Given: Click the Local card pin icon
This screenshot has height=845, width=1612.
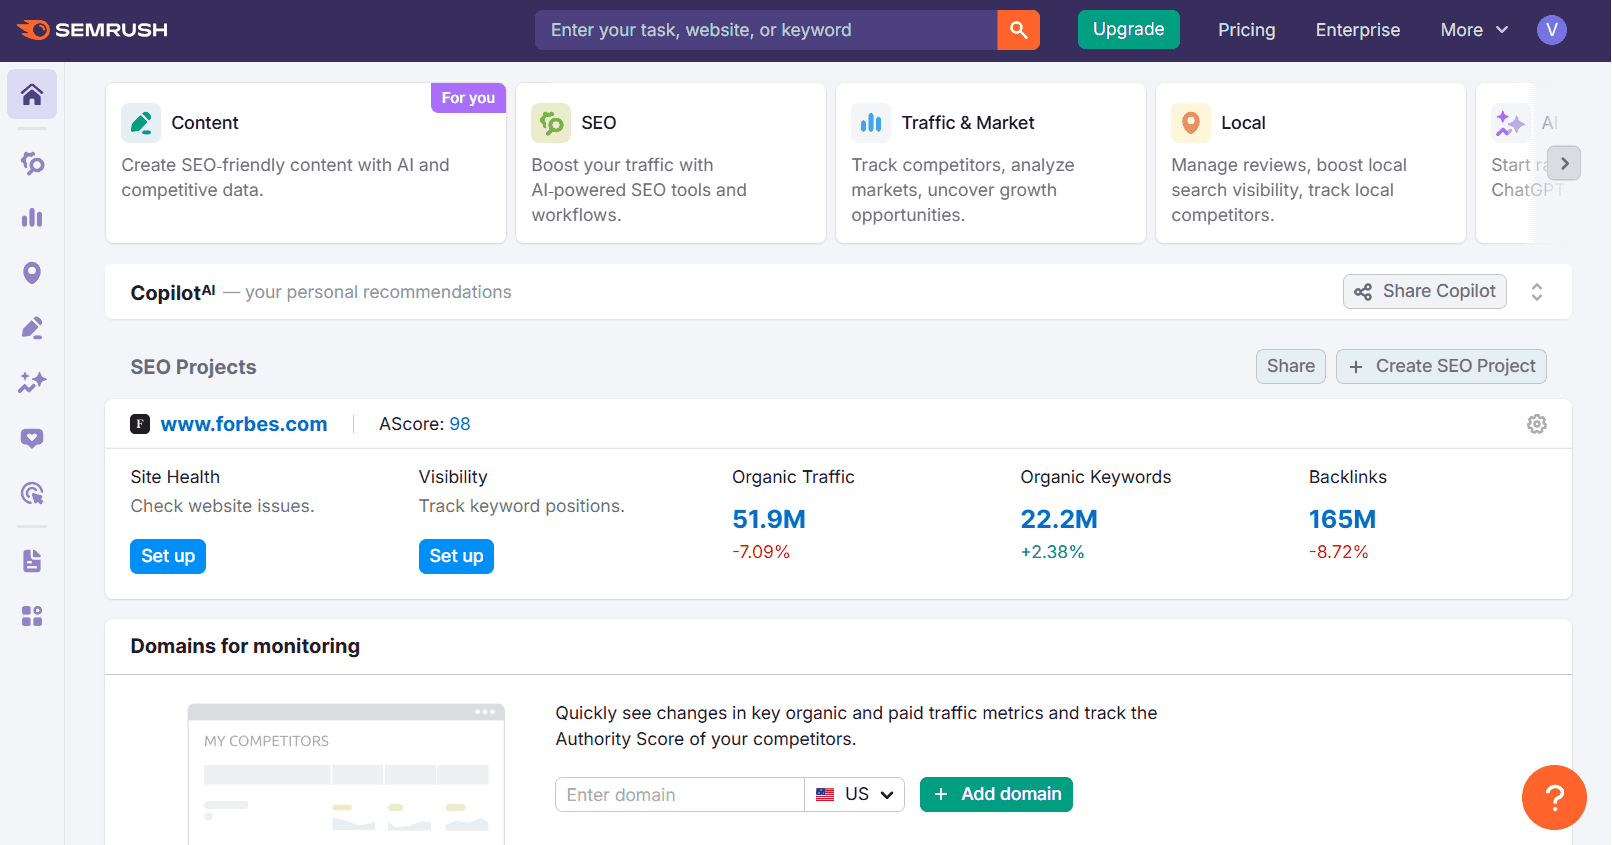Looking at the screenshot, I should tap(1191, 123).
